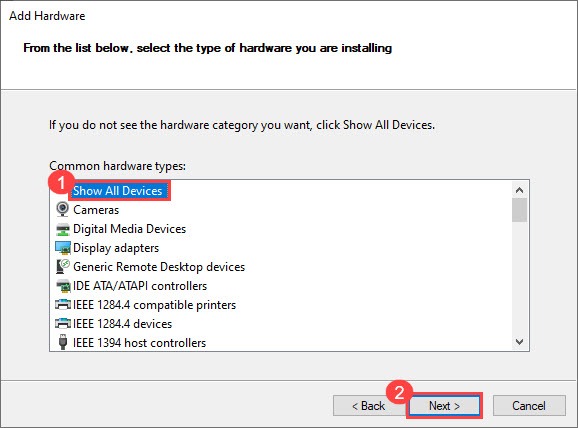Click the Cameras webcam icon
Viewport: 578px width, 428px height.
(62, 209)
